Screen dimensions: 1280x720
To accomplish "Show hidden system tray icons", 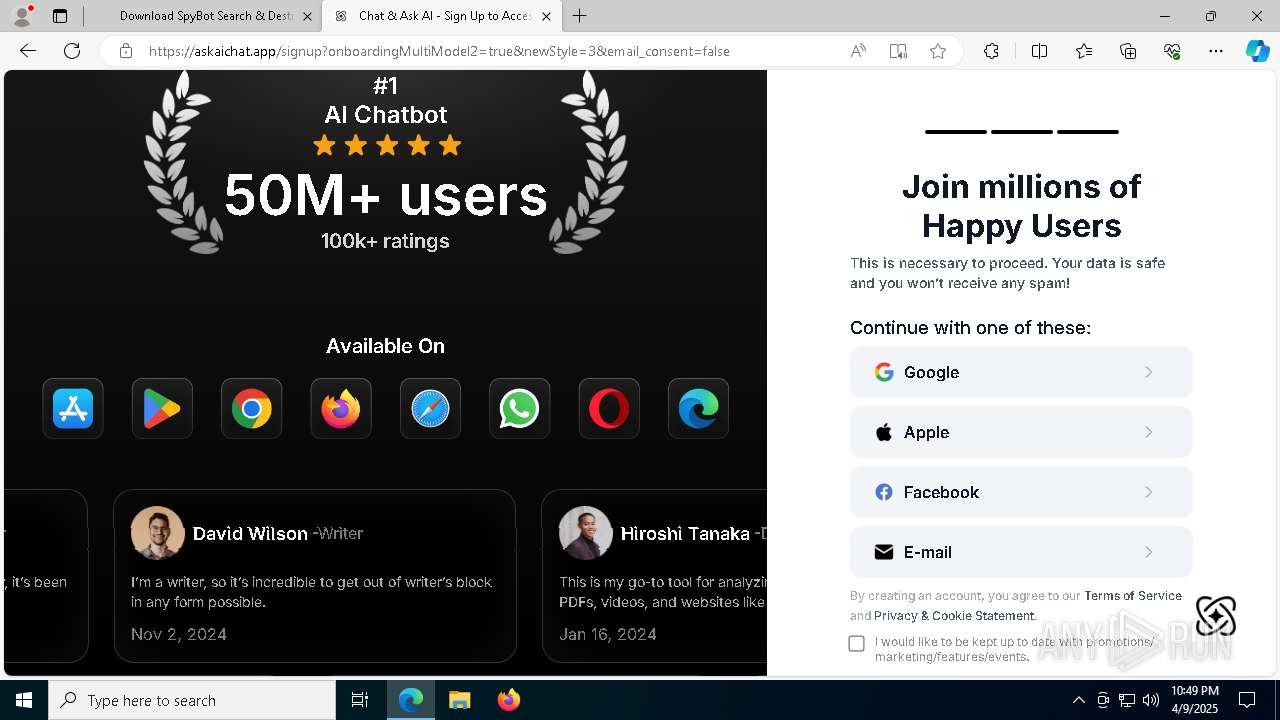I will (x=1079, y=700).
